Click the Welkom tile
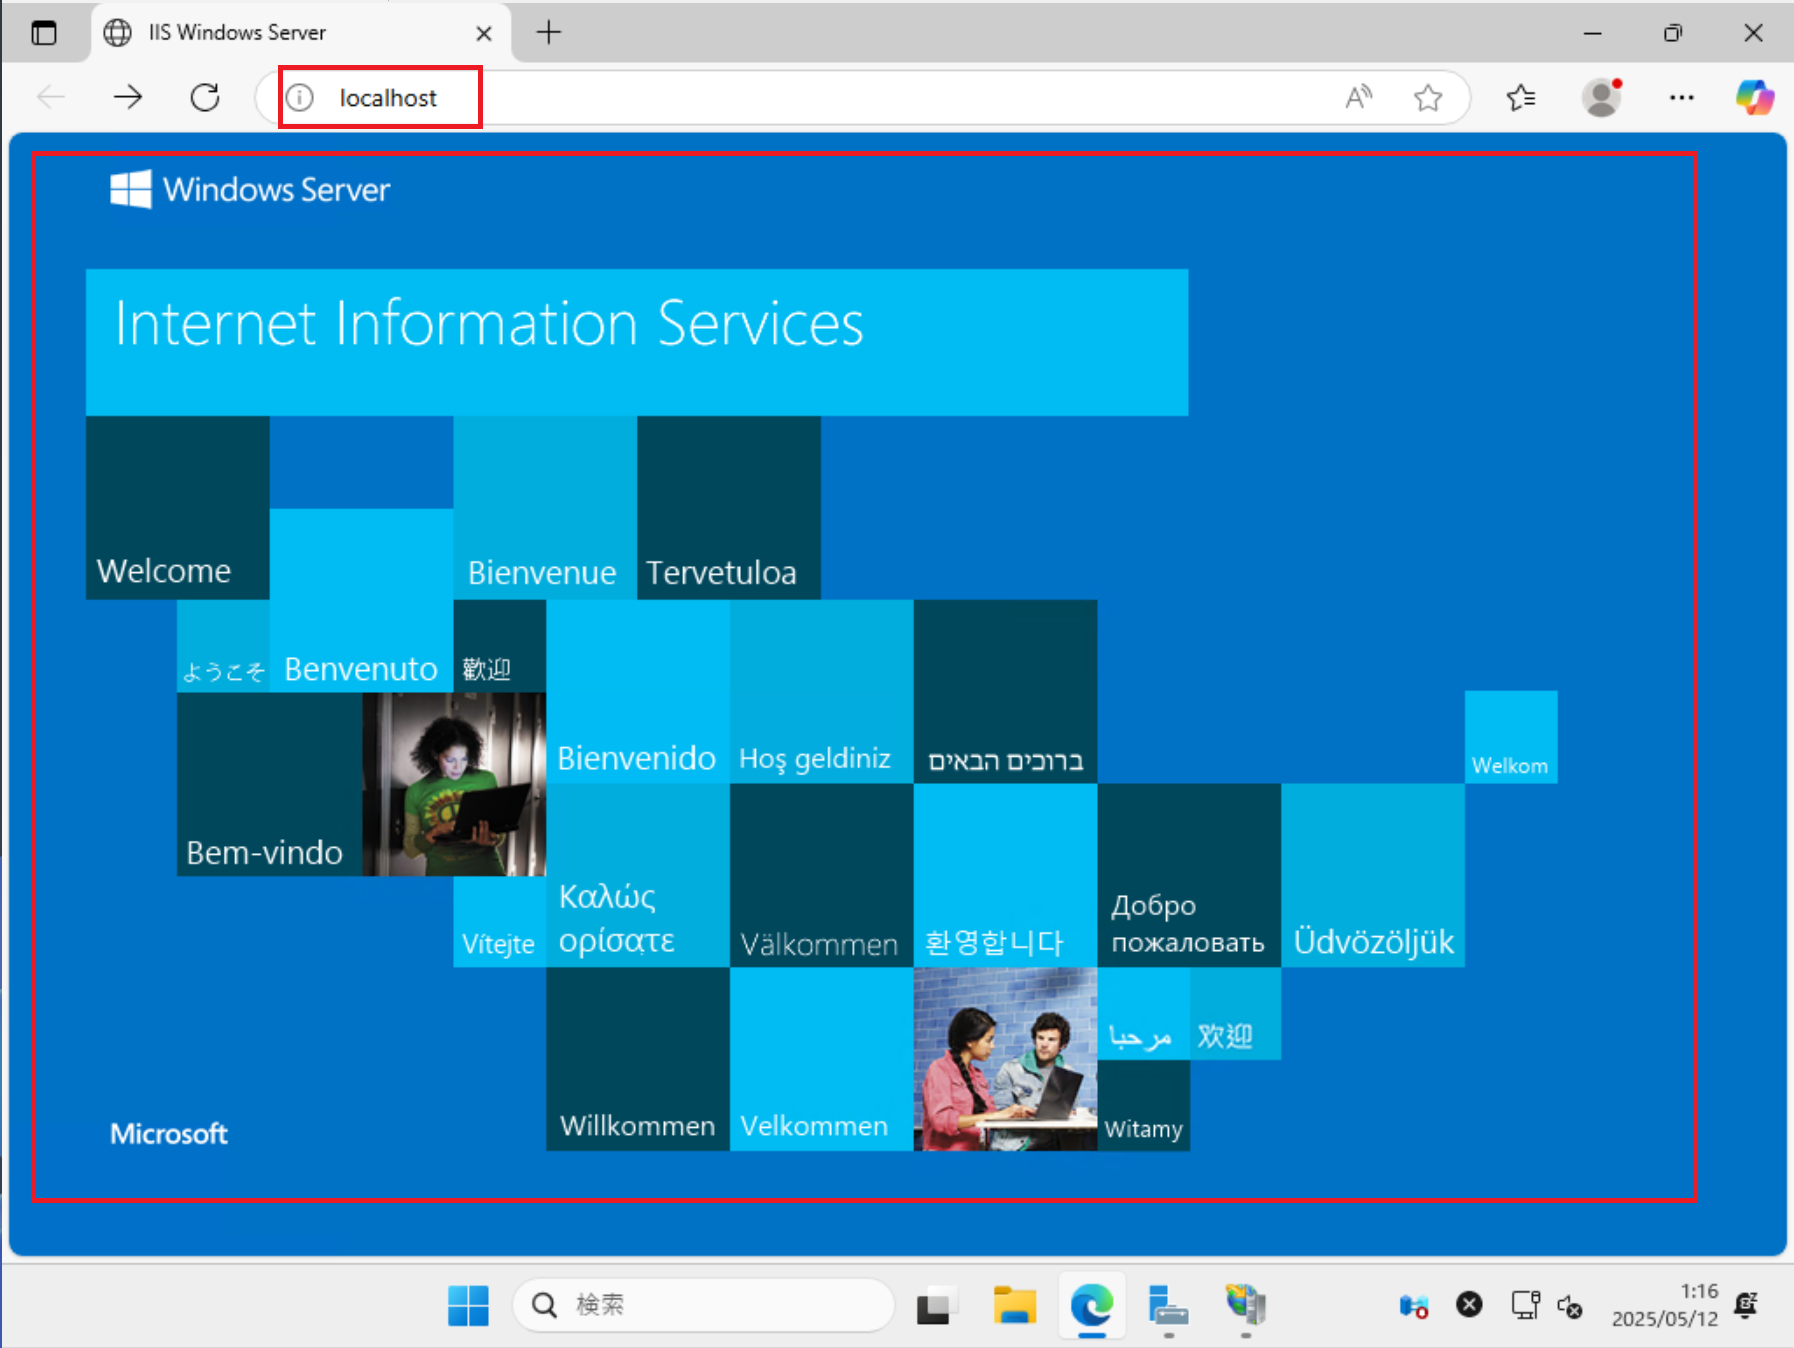Viewport: 1794px width, 1348px height. point(1511,737)
